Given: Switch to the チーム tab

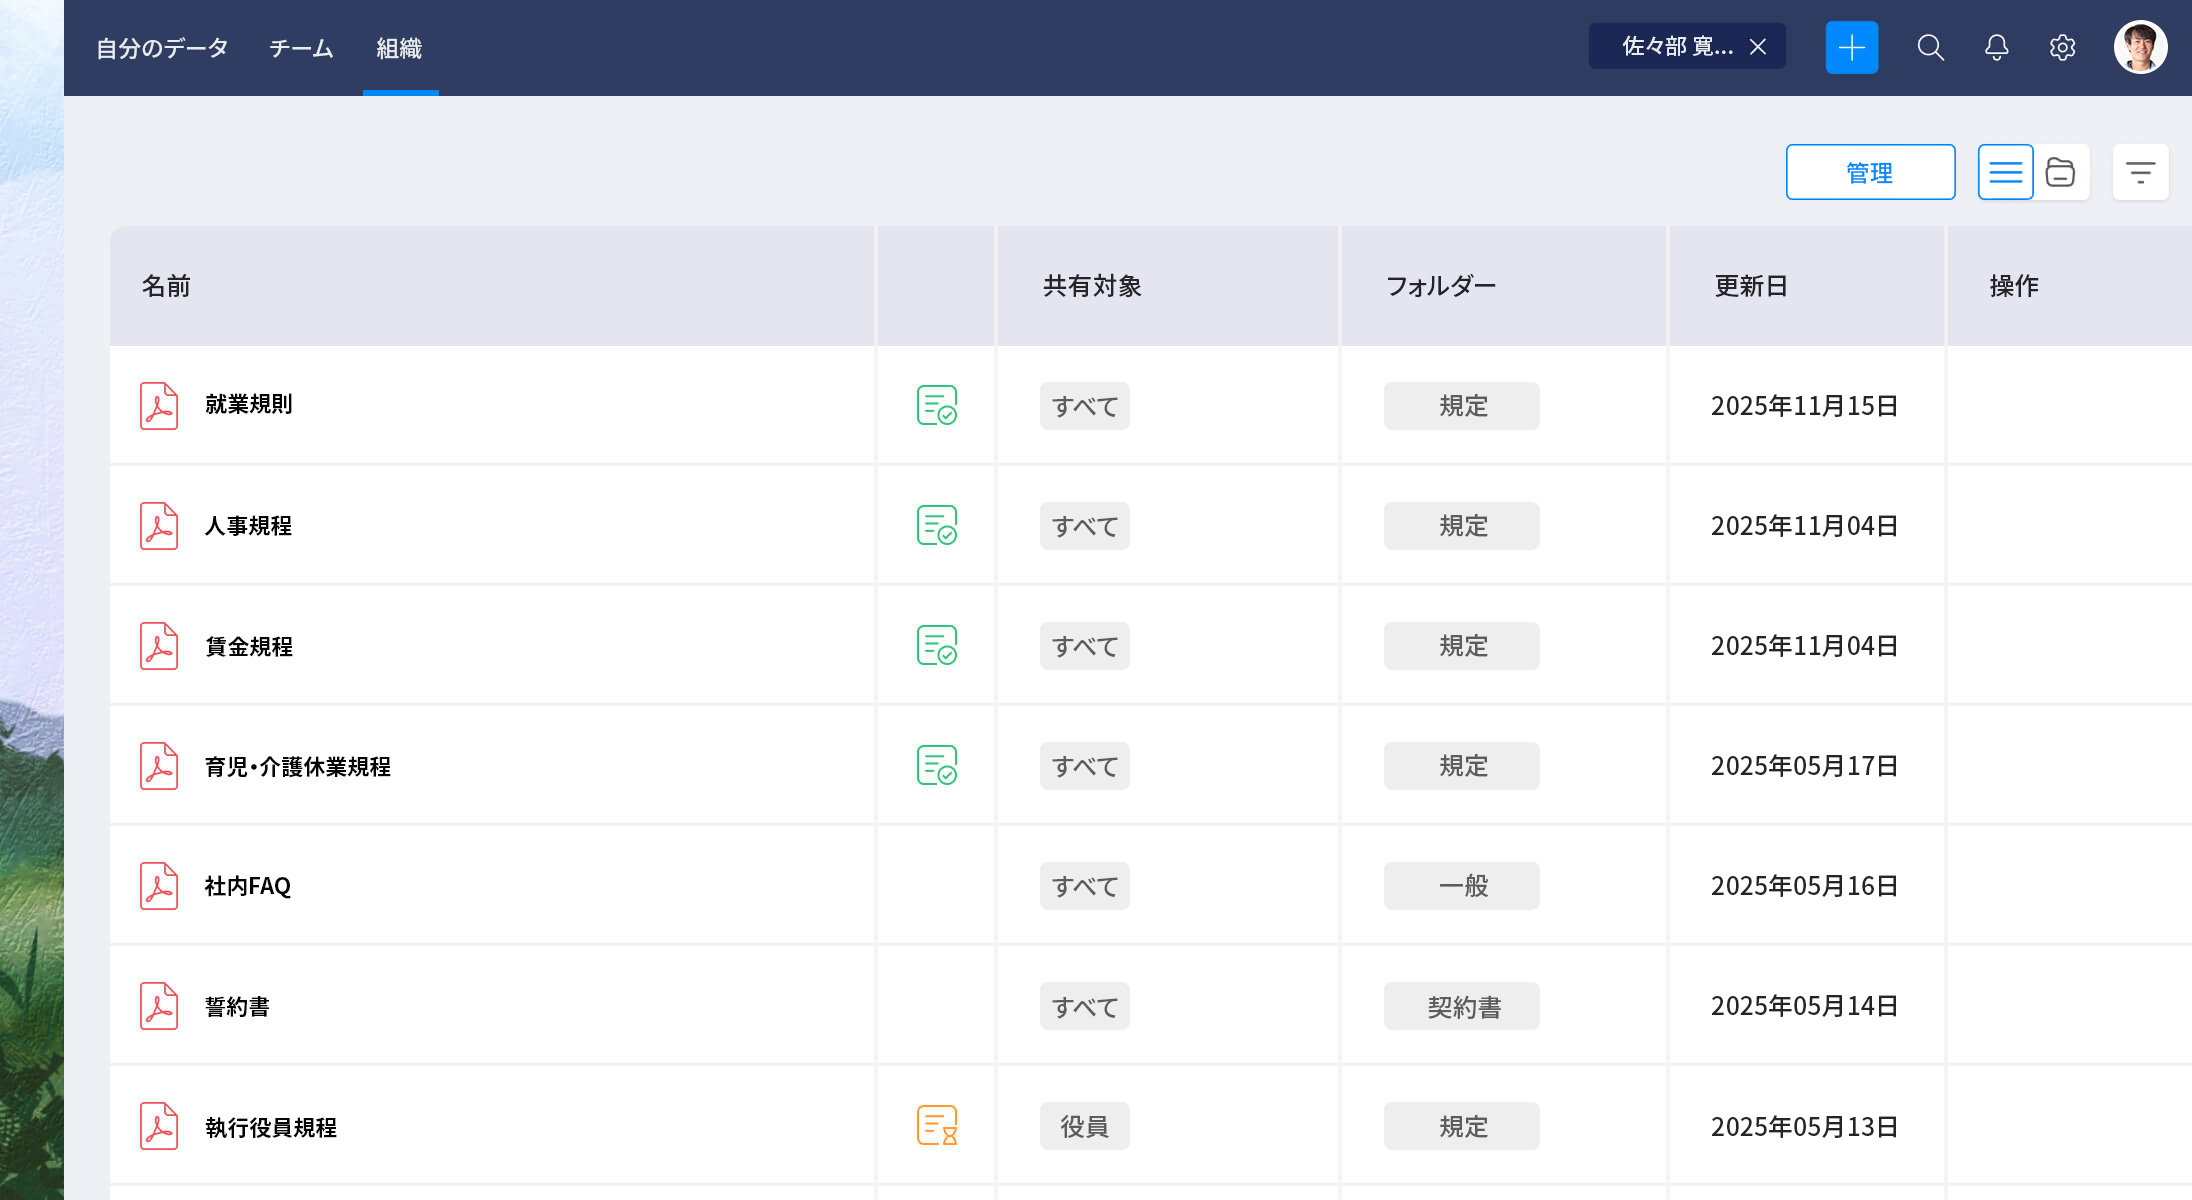Looking at the screenshot, I should [301, 48].
